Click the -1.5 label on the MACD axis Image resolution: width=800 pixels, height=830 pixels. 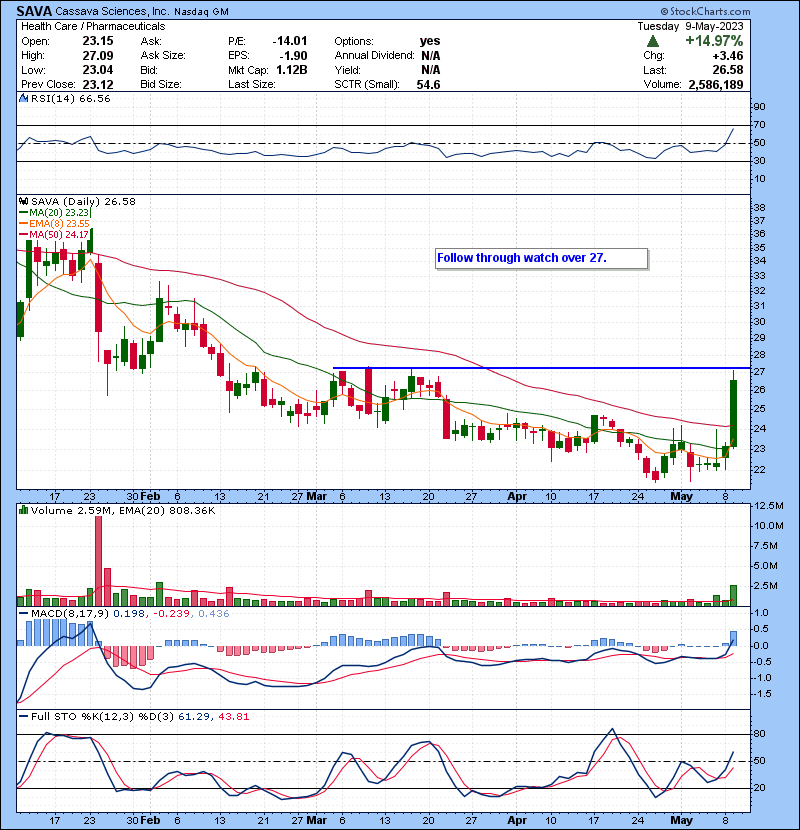(762, 694)
